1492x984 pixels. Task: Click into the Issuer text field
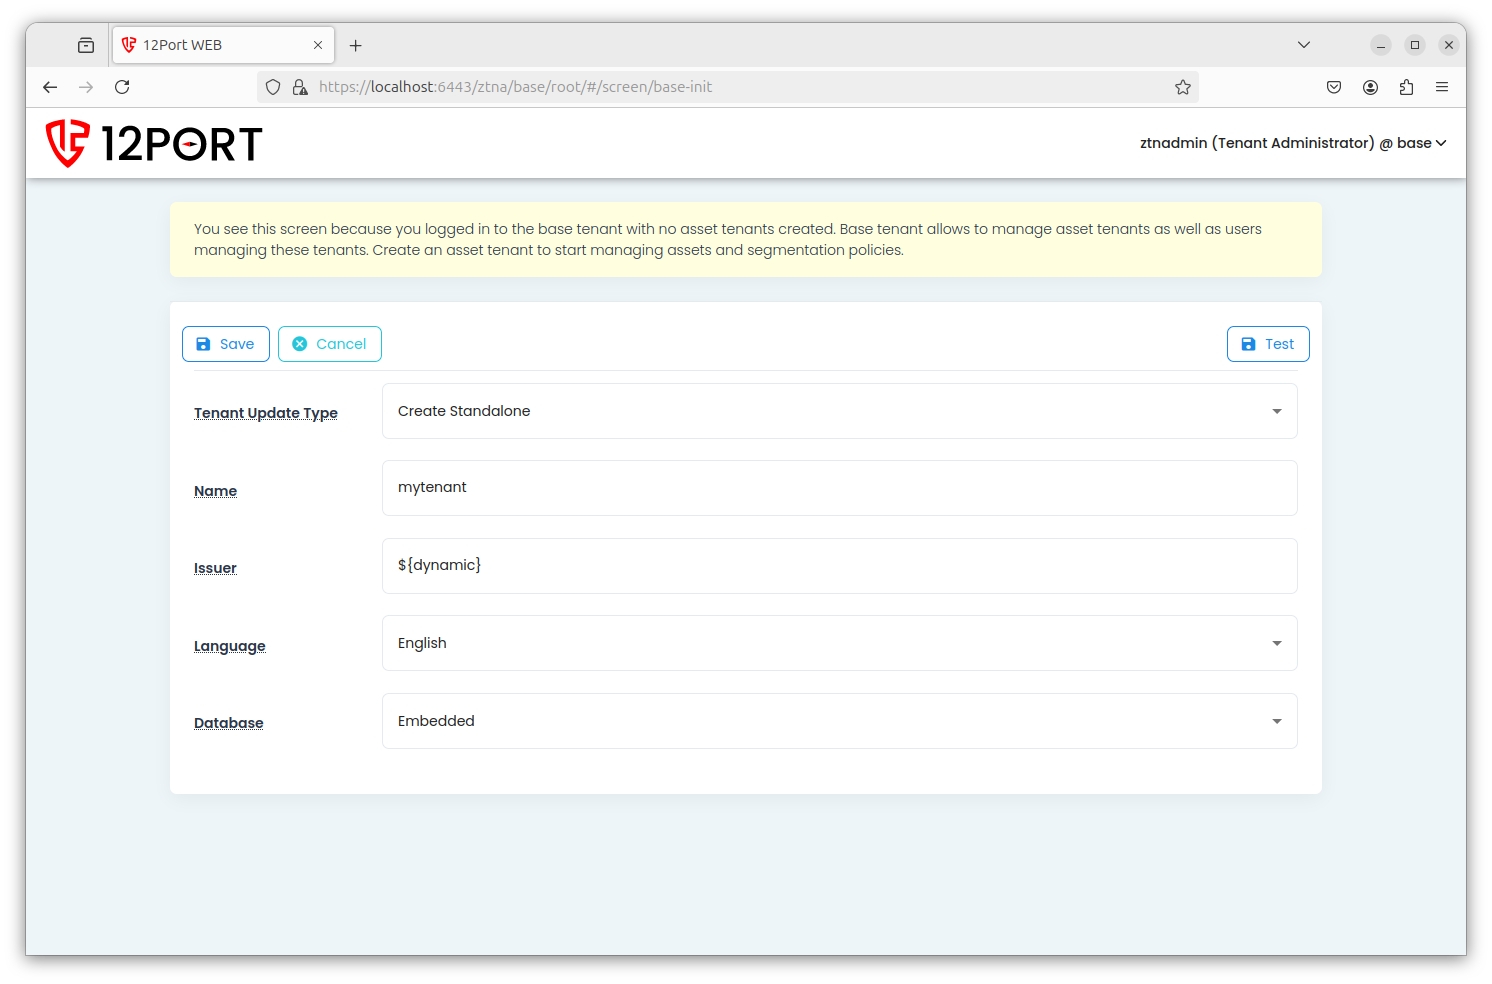click(839, 566)
